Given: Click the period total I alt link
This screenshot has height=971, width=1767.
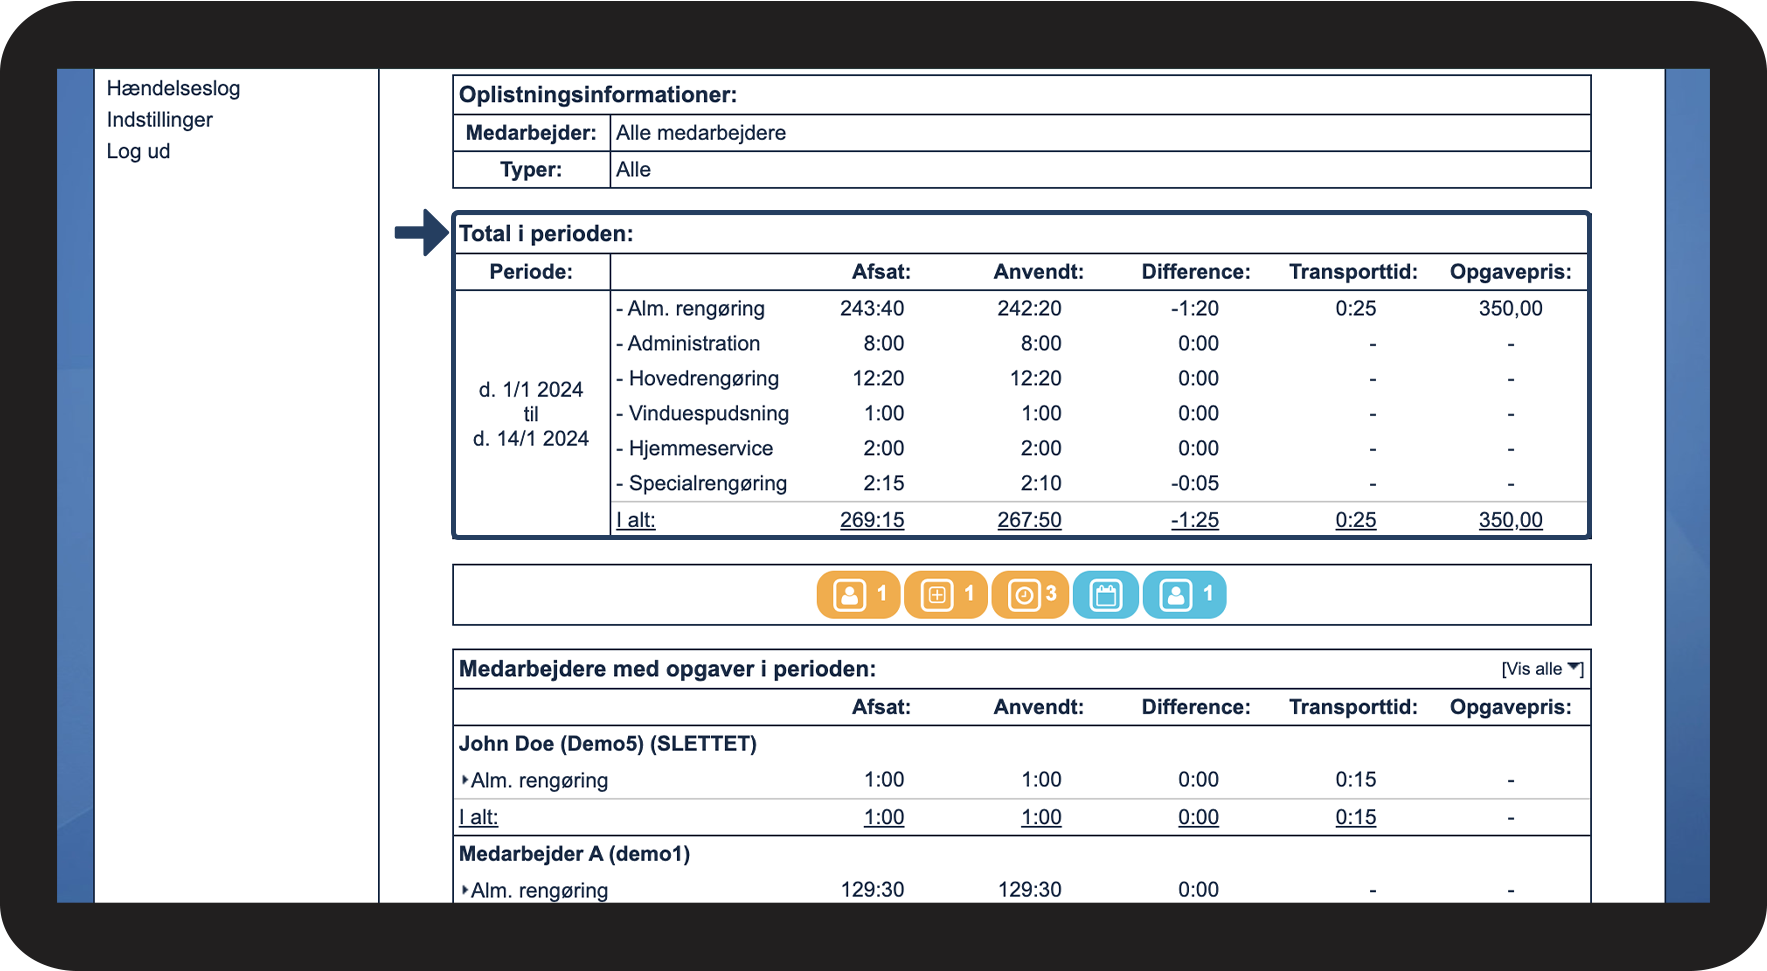Looking at the screenshot, I should (636, 520).
